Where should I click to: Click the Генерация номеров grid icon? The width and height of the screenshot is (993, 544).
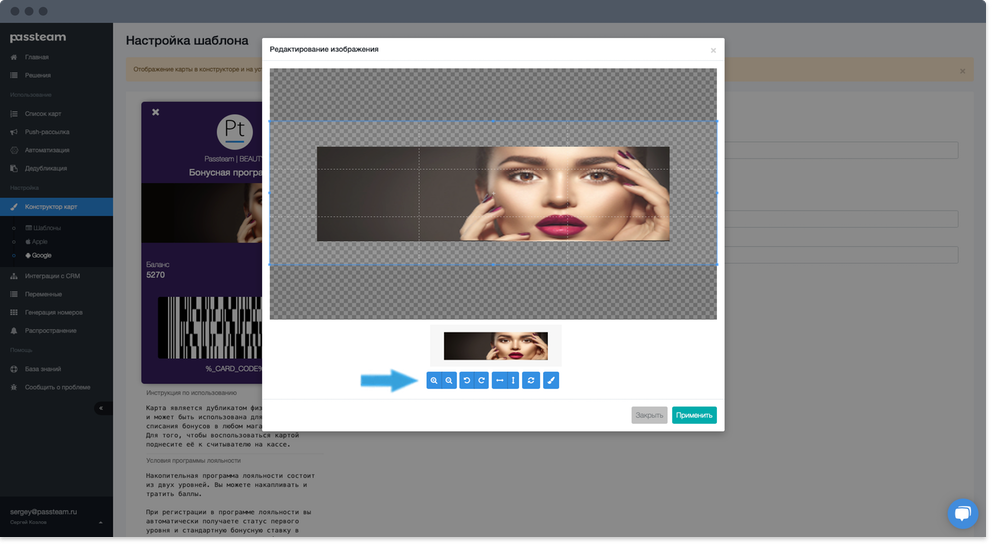pos(13,313)
